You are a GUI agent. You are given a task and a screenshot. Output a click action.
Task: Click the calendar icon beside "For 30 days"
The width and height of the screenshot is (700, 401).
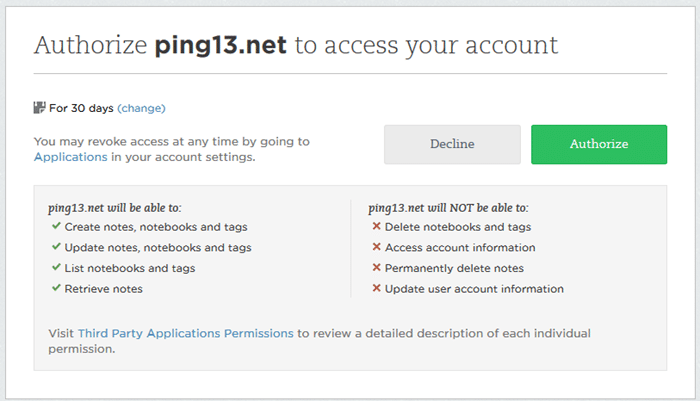40,108
